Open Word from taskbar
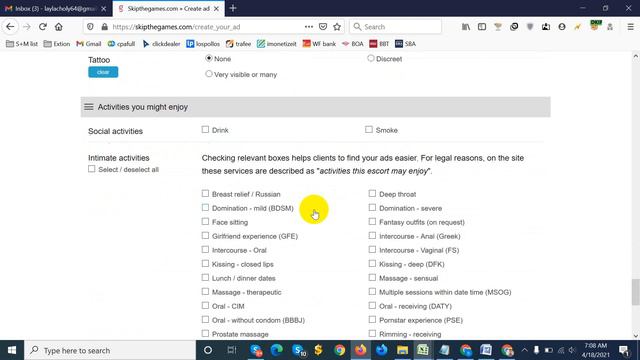This screenshot has width=640, height=360. (486, 350)
